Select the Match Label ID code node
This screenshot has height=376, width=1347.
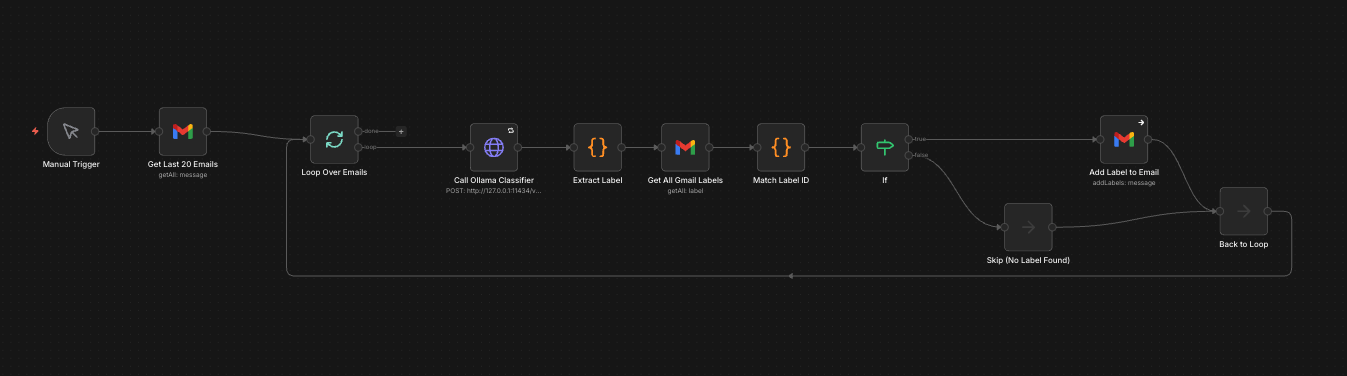pos(781,147)
